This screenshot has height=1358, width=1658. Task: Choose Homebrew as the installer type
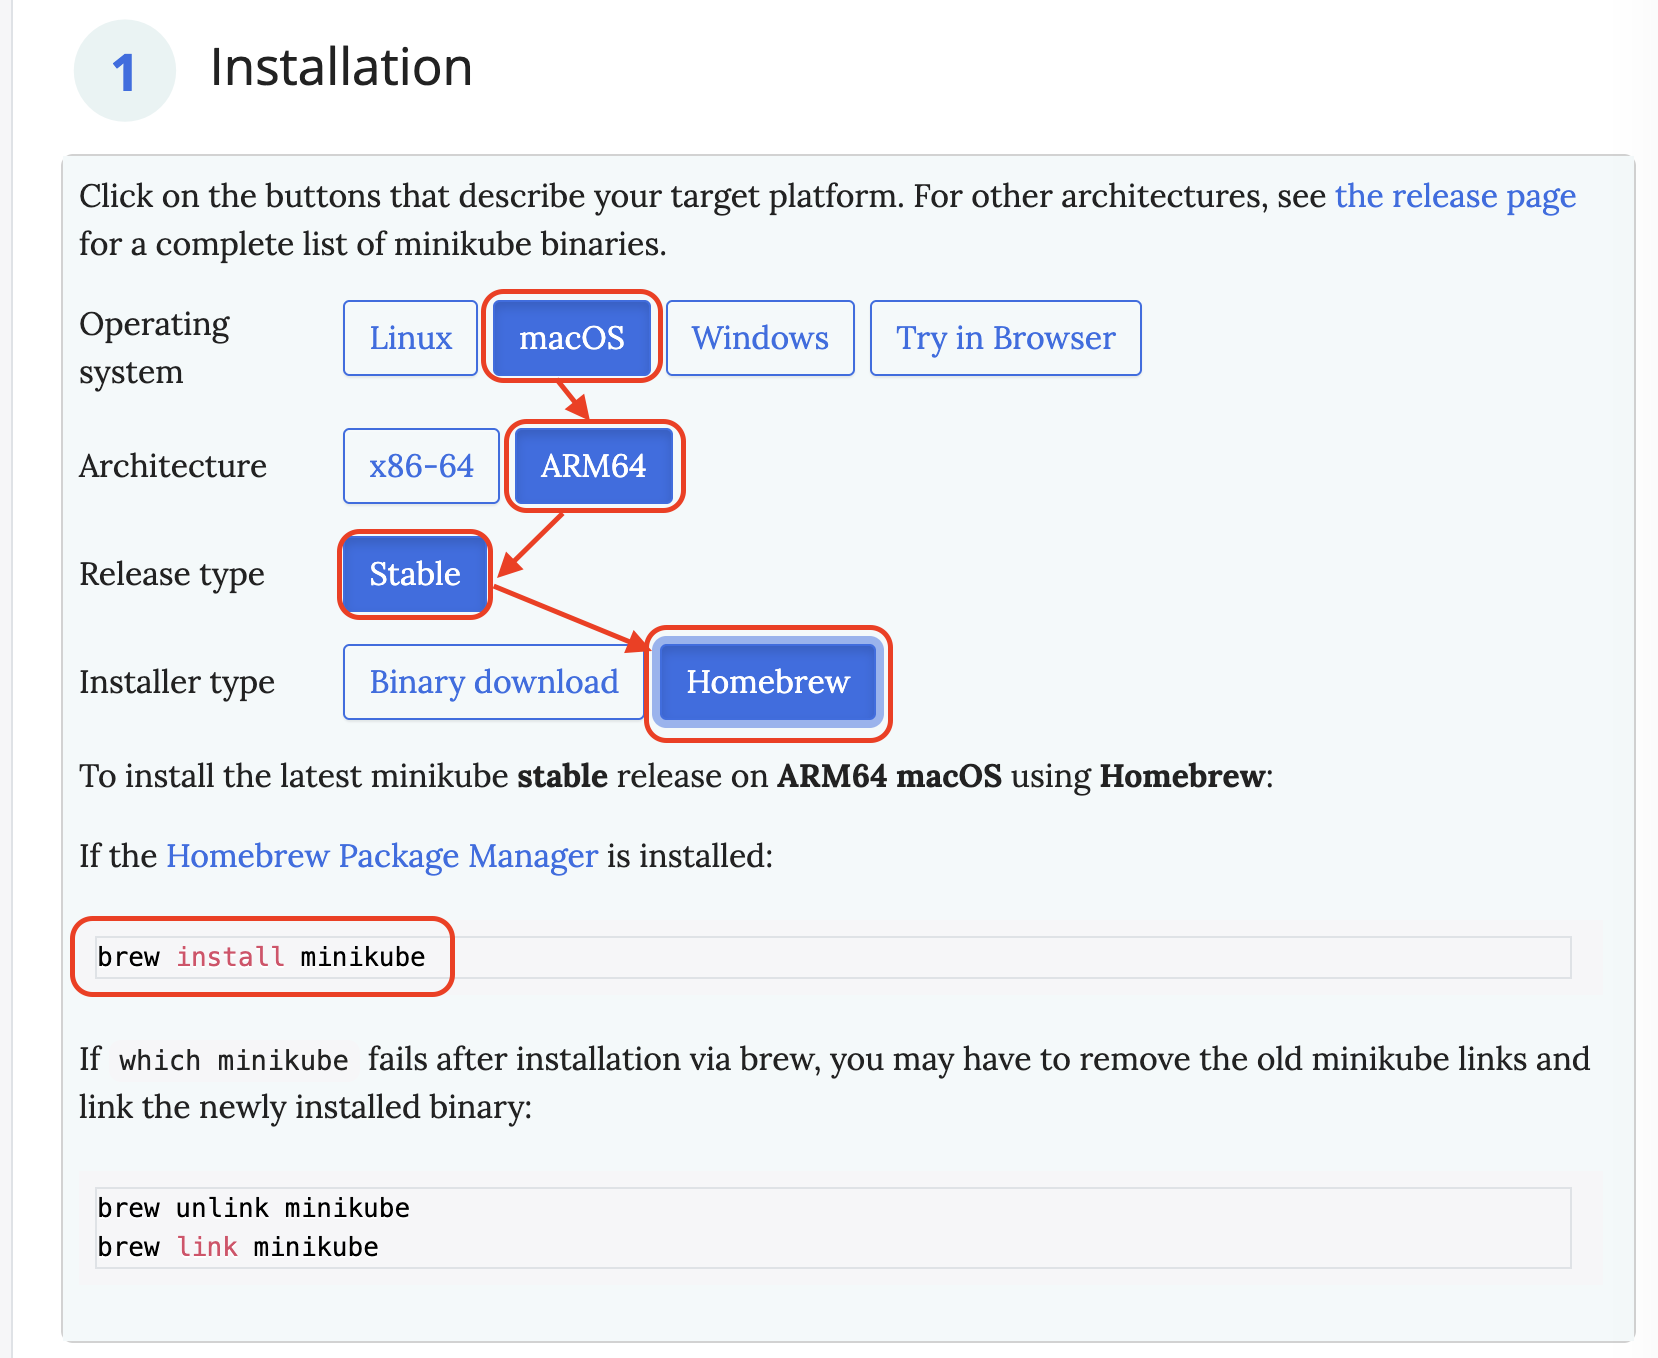[x=768, y=682]
